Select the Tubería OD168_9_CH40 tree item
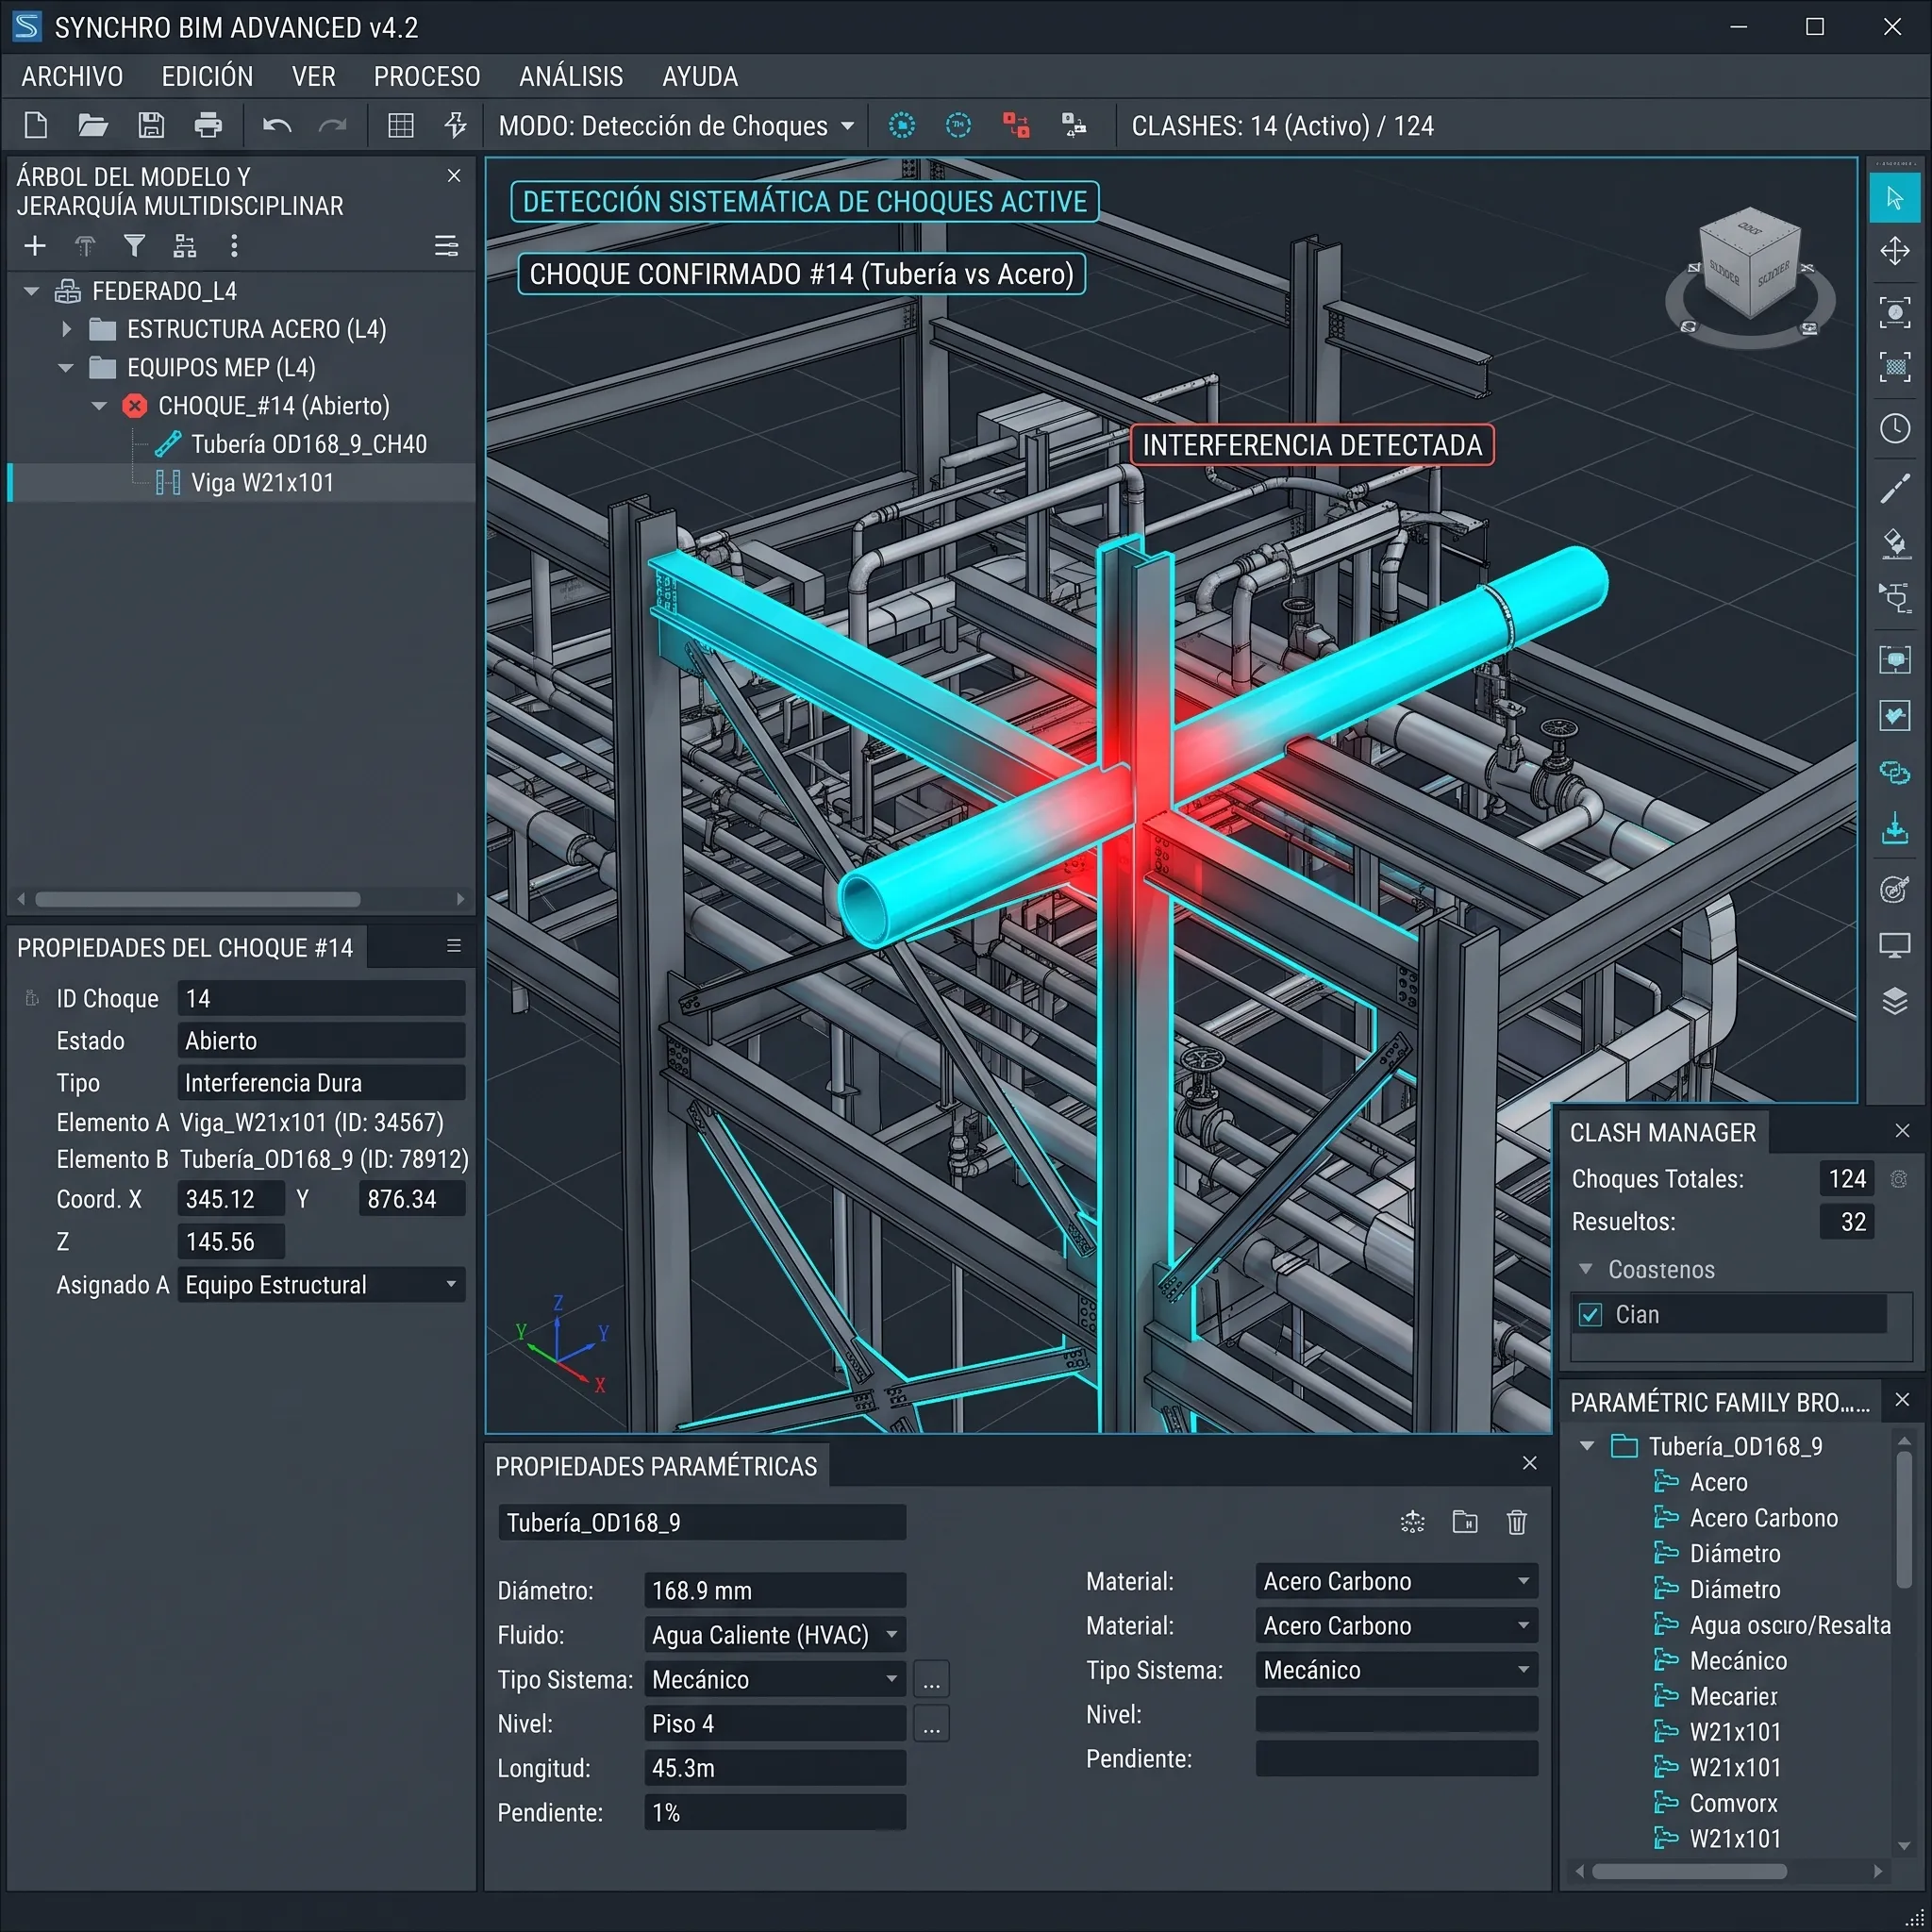Viewport: 1932px width, 1932px height. tap(308, 444)
